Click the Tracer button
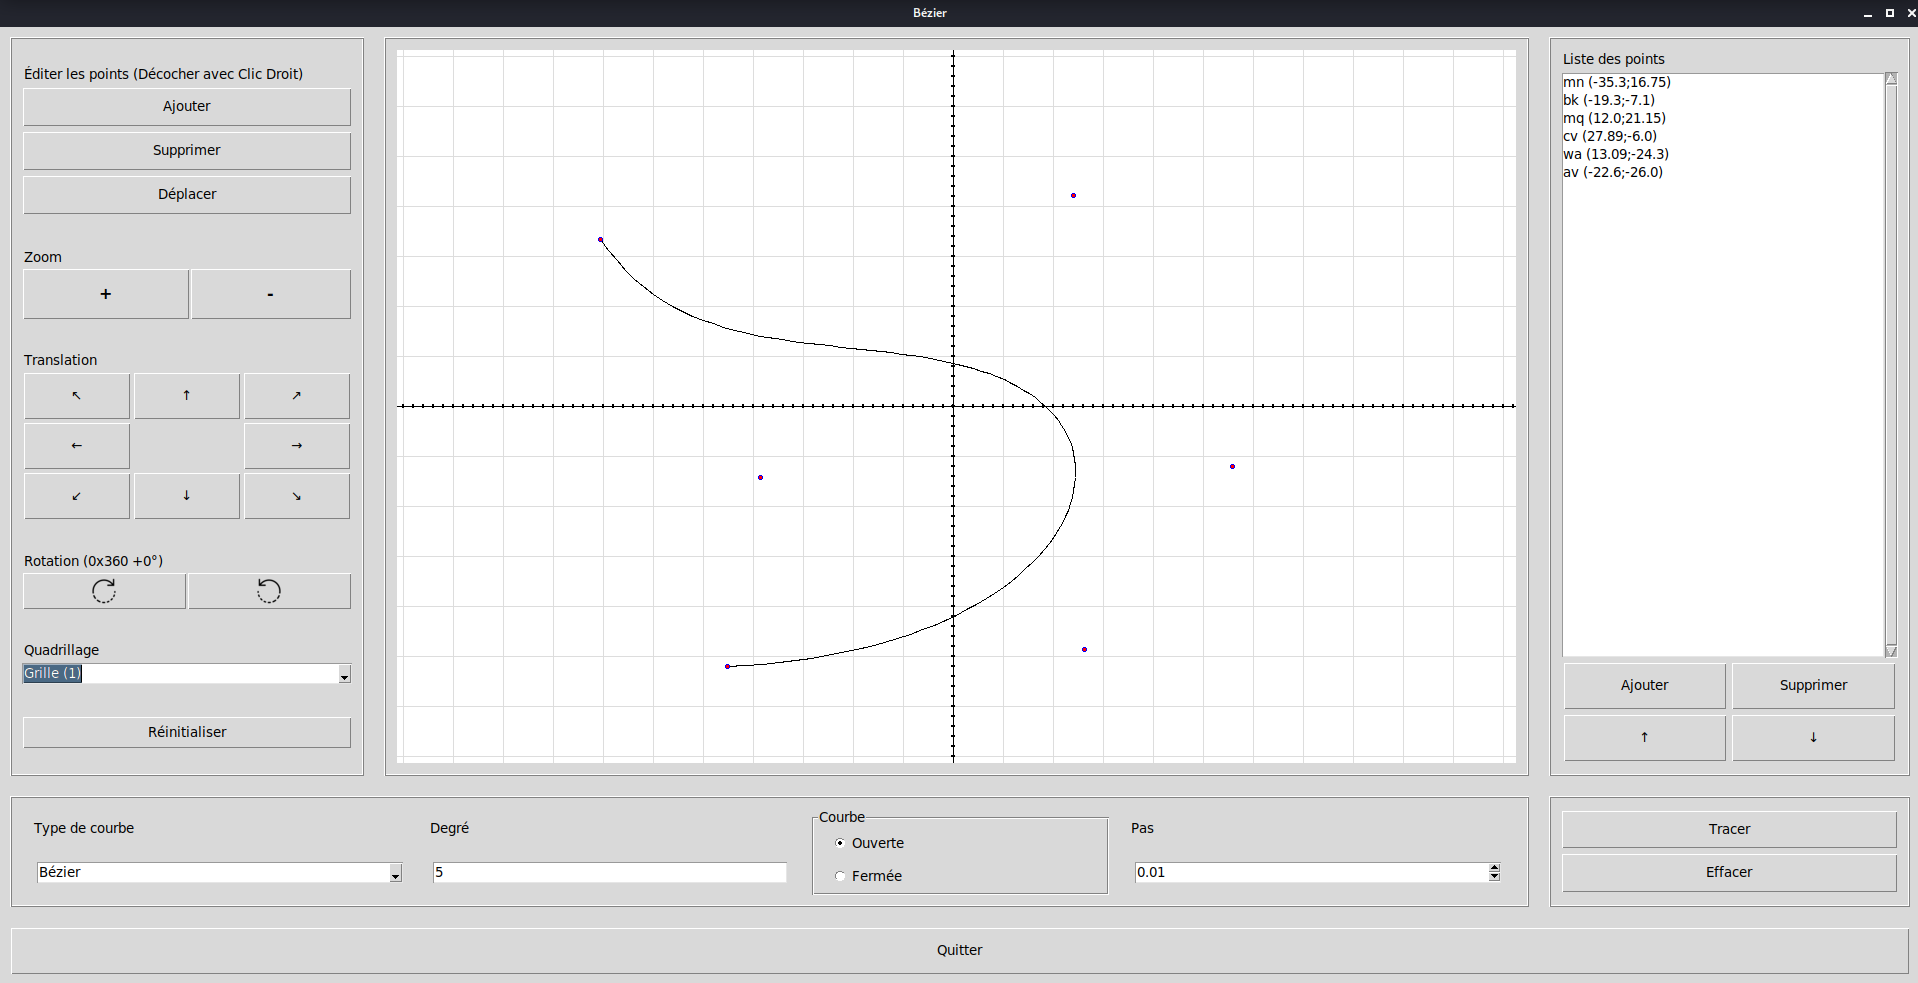The height and width of the screenshot is (983, 1918). [1728, 829]
